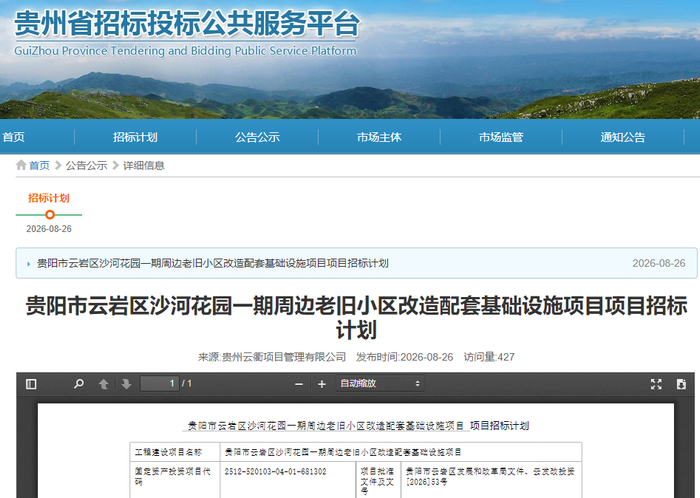700x498 pixels.
Task: Open the PDF search magnifier icon
Action: 79,384
